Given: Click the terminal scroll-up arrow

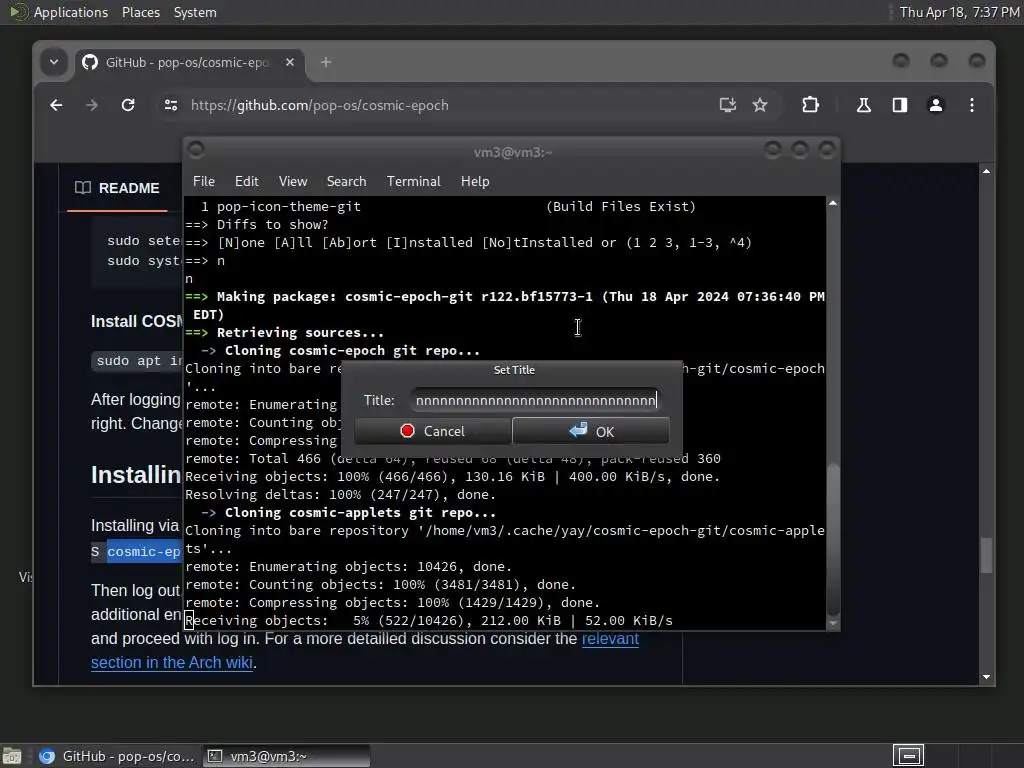Looking at the screenshot, I should point(833,203).
